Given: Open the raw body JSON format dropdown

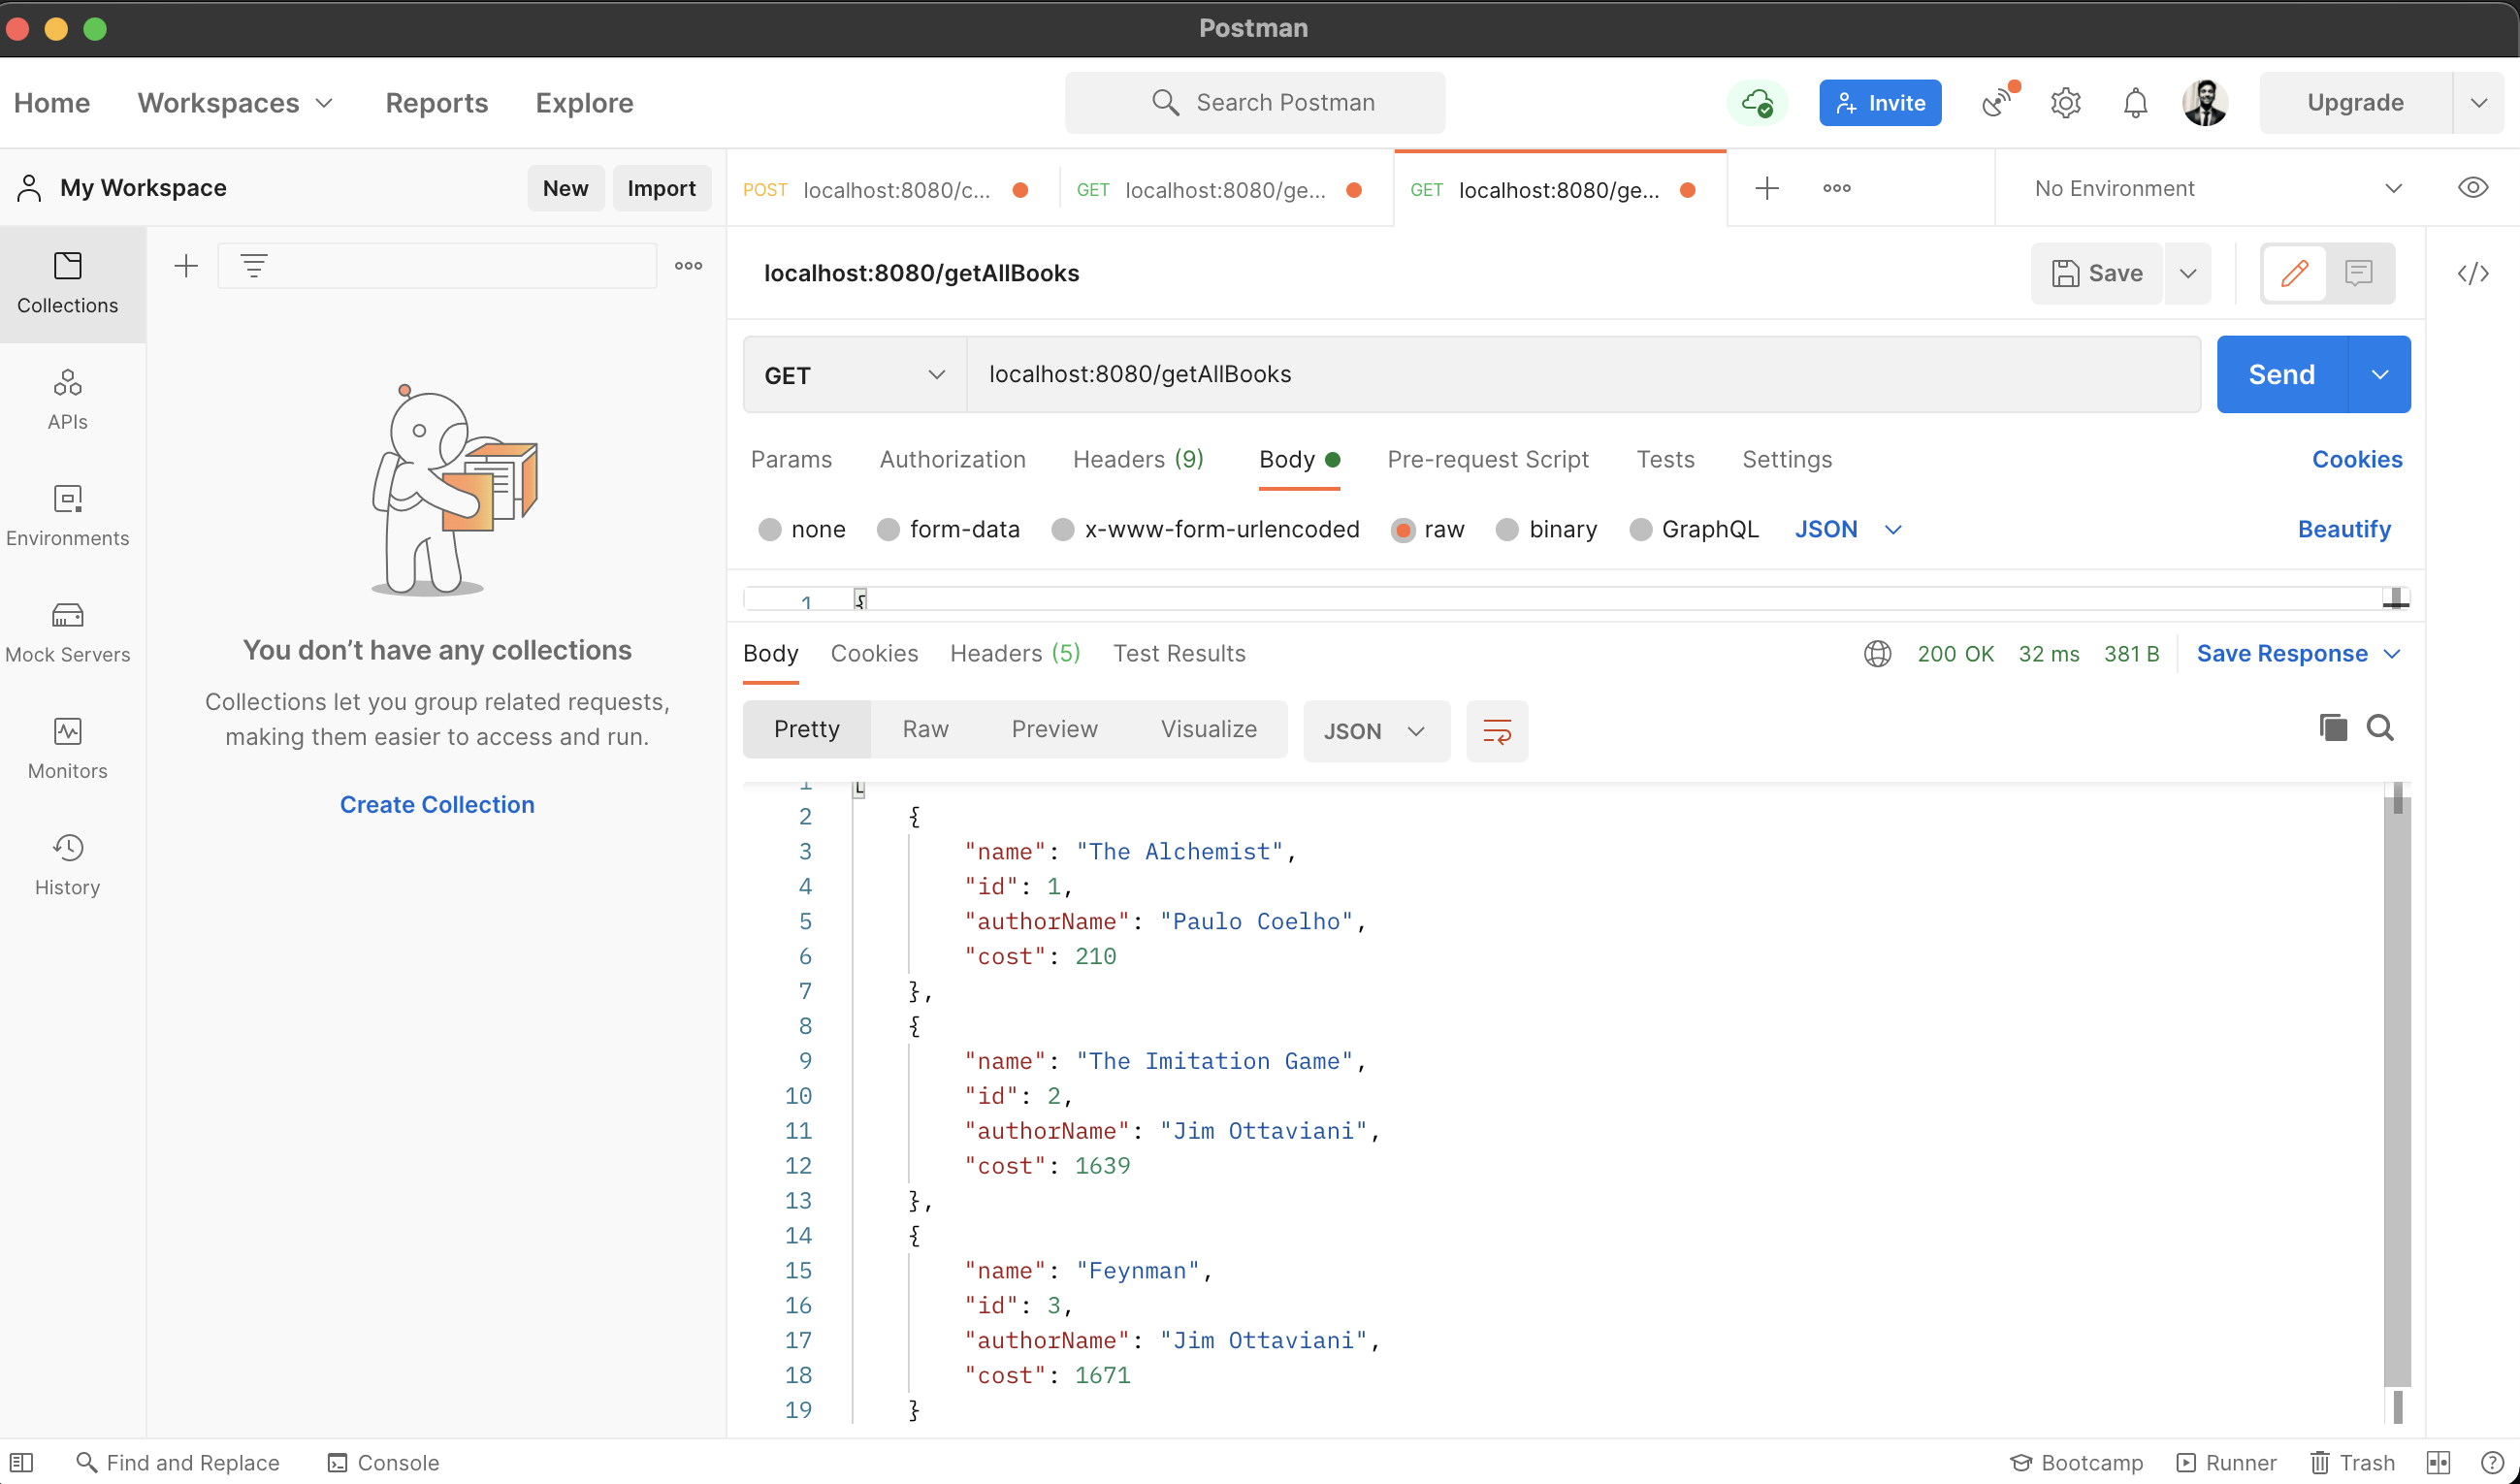Looking at the screenshot, I should tap(1847, 529).
